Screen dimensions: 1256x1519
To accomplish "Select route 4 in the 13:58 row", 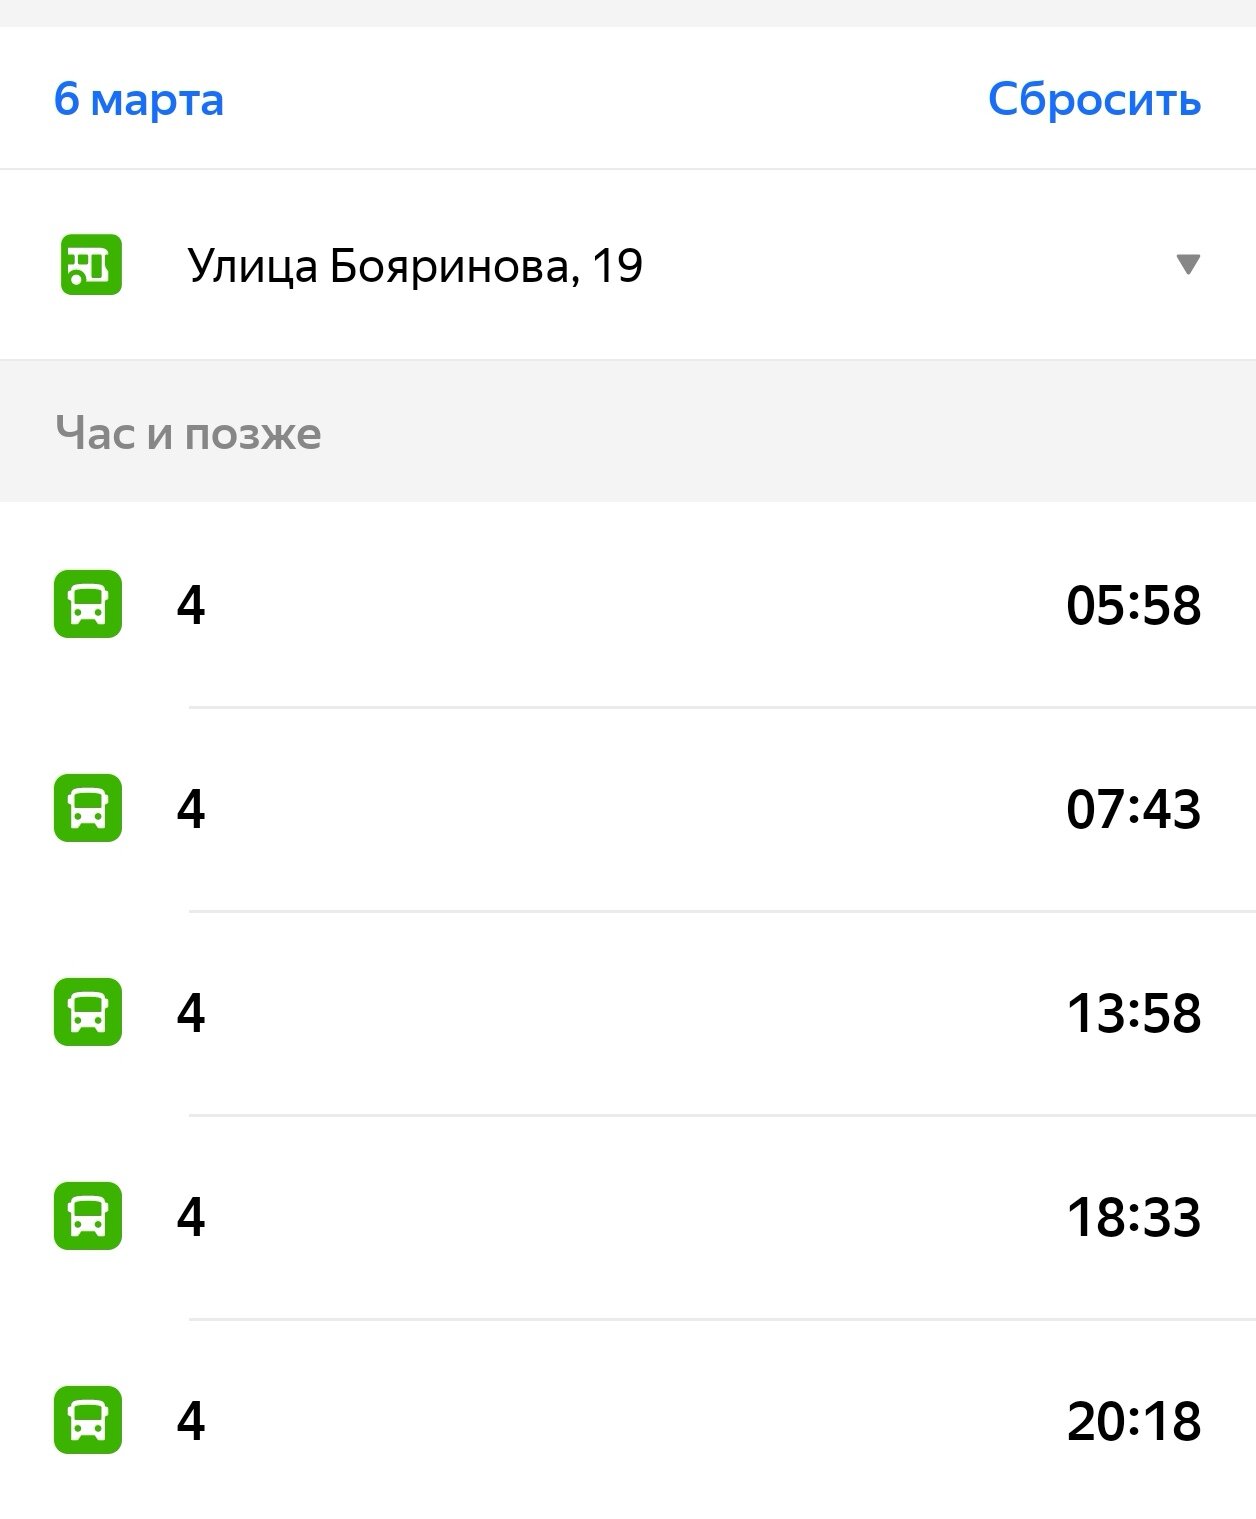I will click(191, 1013).
